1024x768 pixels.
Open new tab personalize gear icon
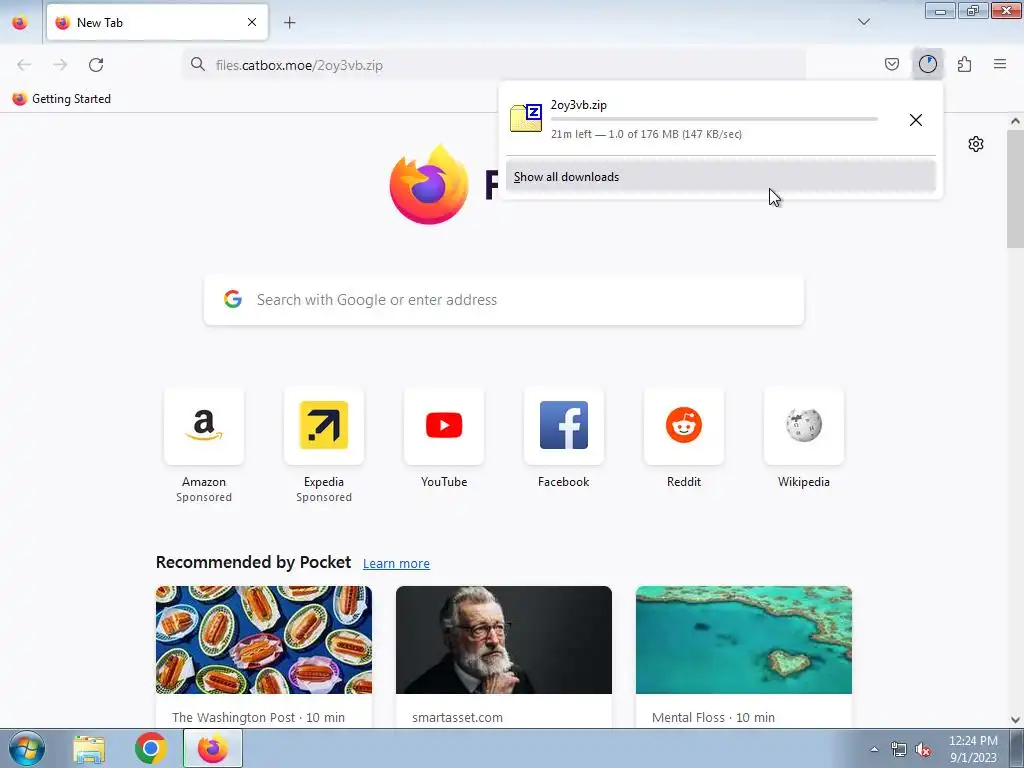976,144
